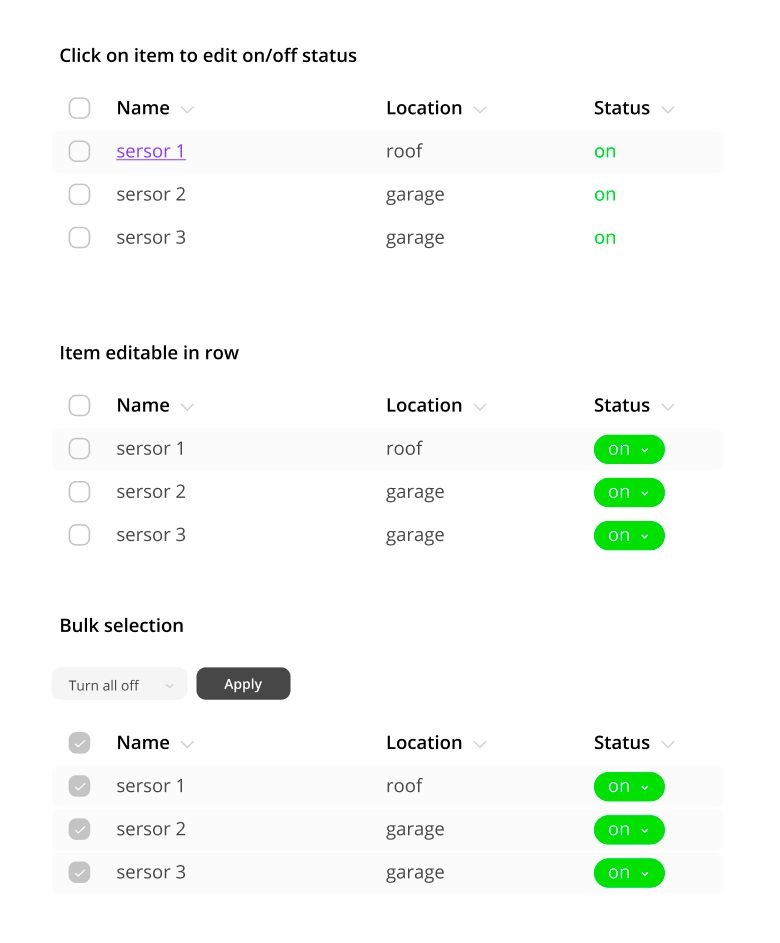Open sersor 1 on dropdown in Item editable table
The height and width of the screenshot is (943, 780).
point(629,449)
